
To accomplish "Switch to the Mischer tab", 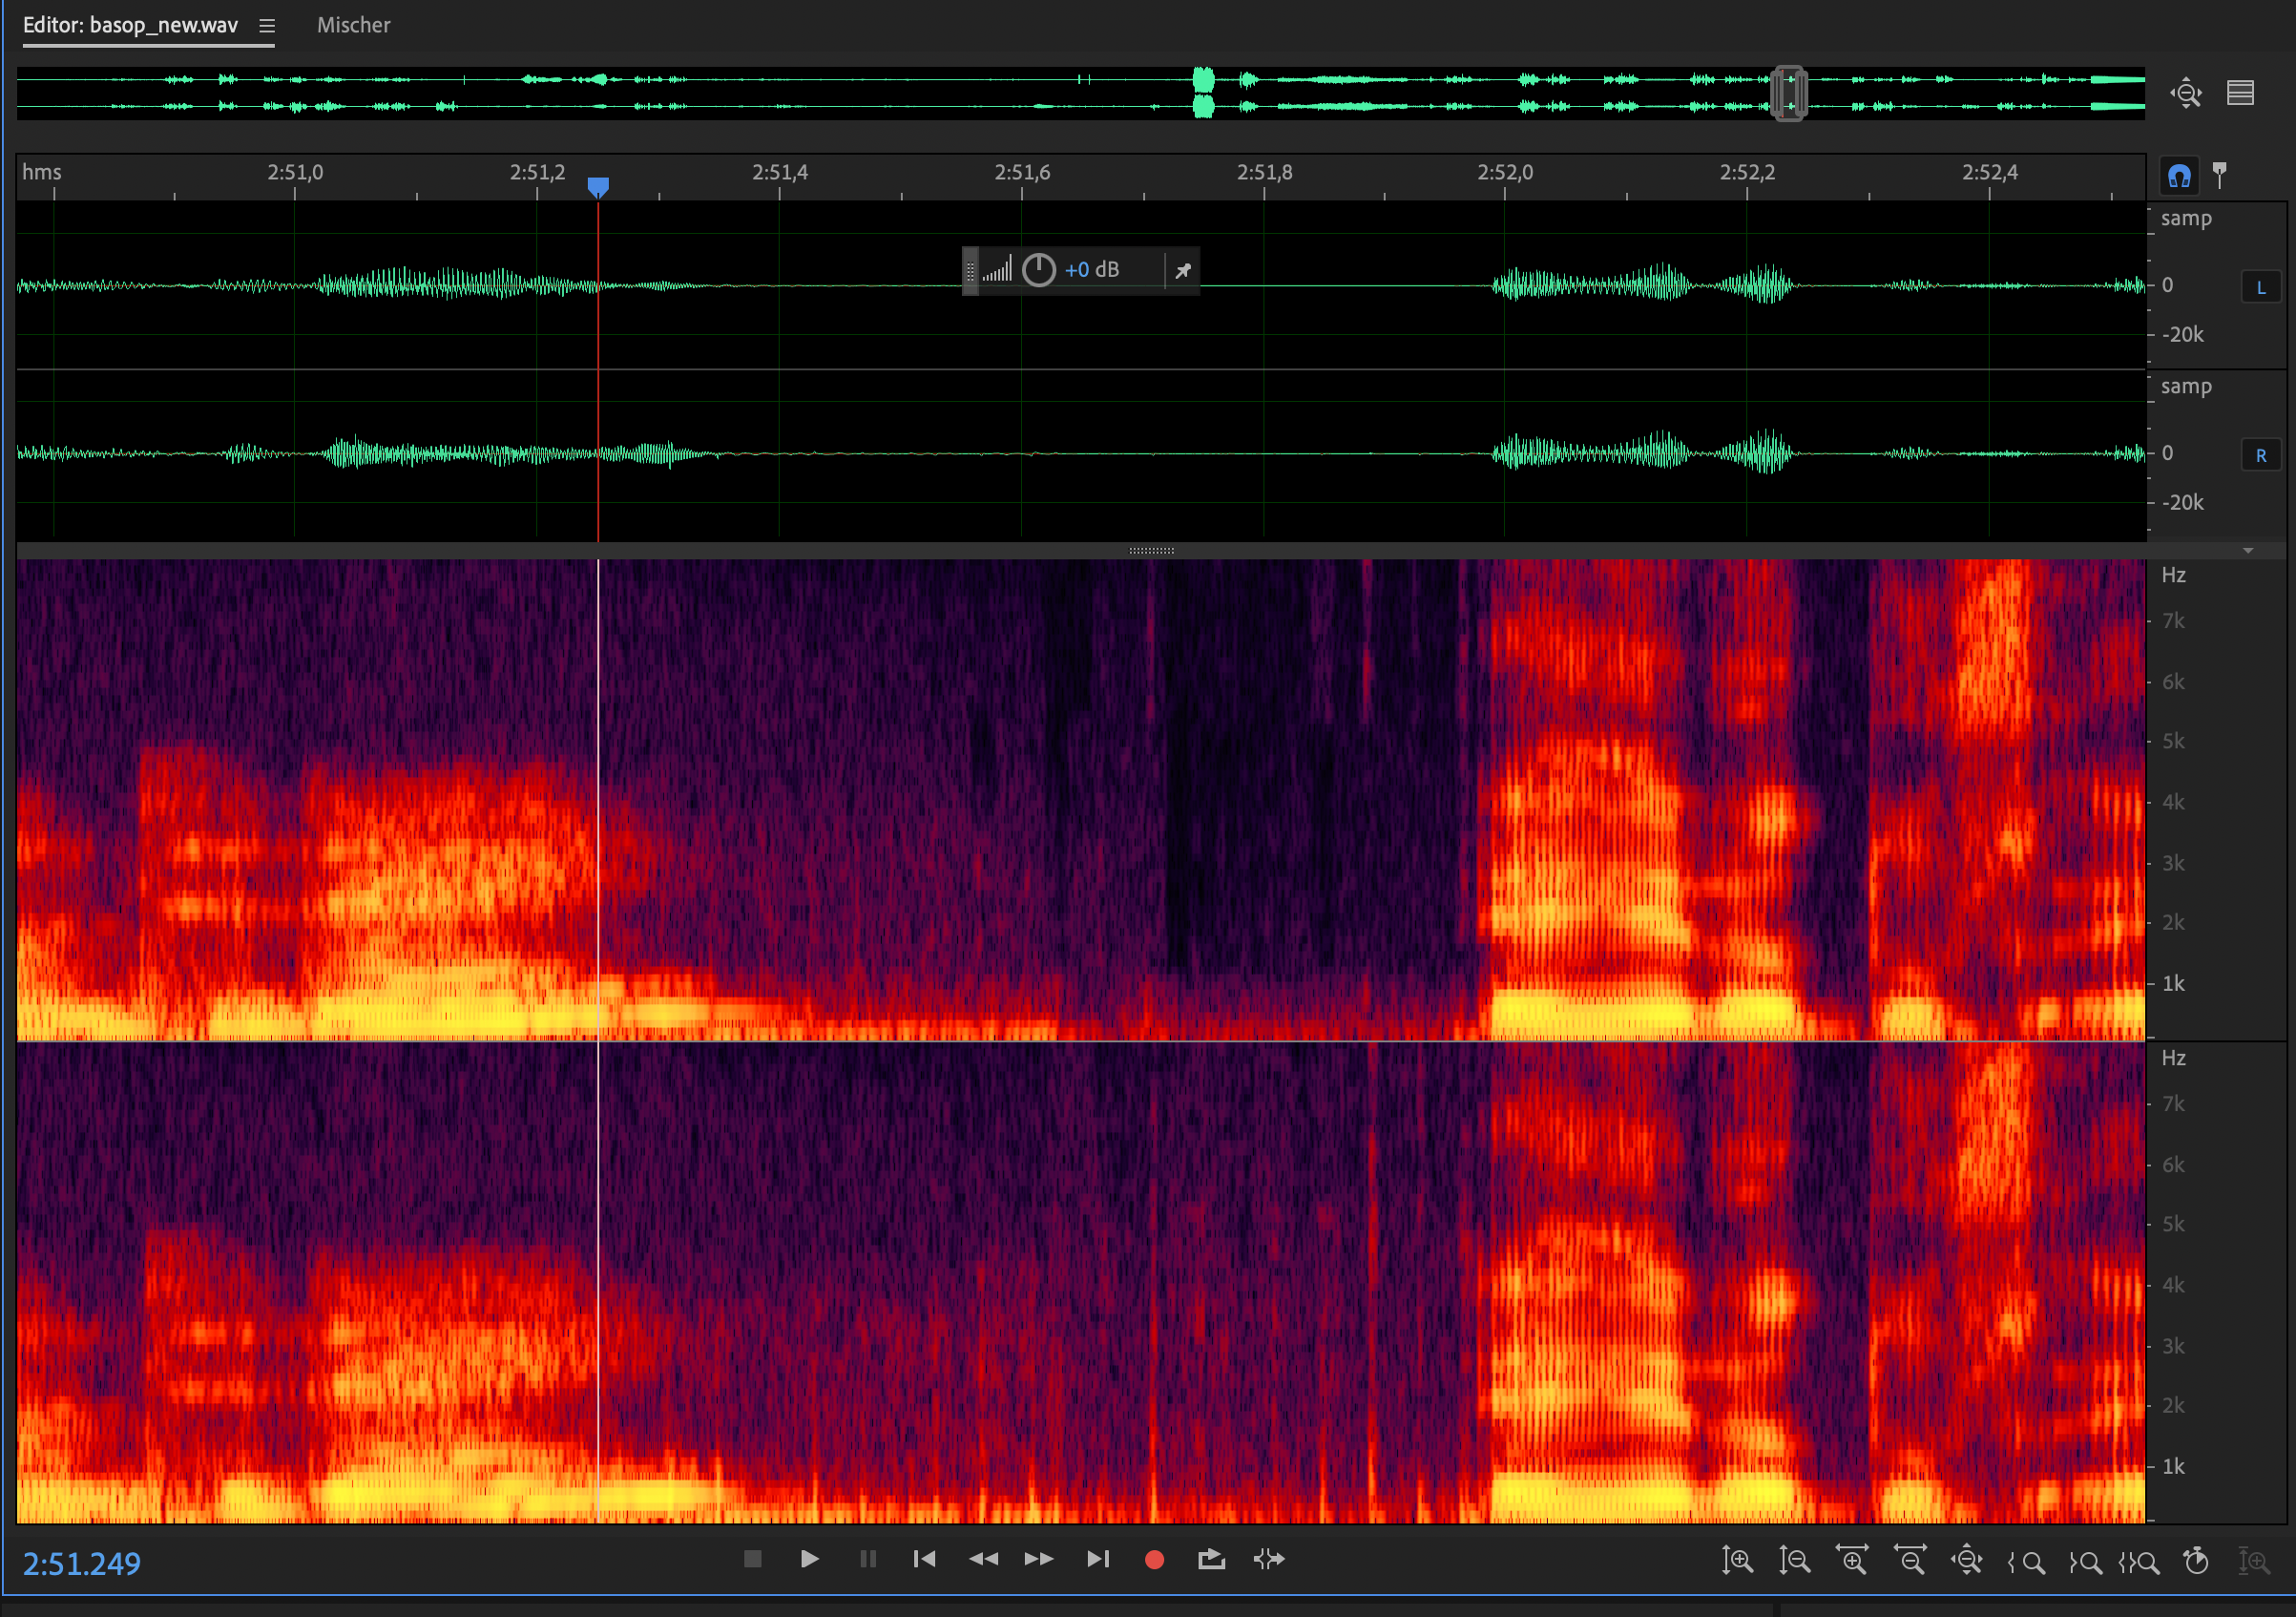I will [x=353, y=25].
